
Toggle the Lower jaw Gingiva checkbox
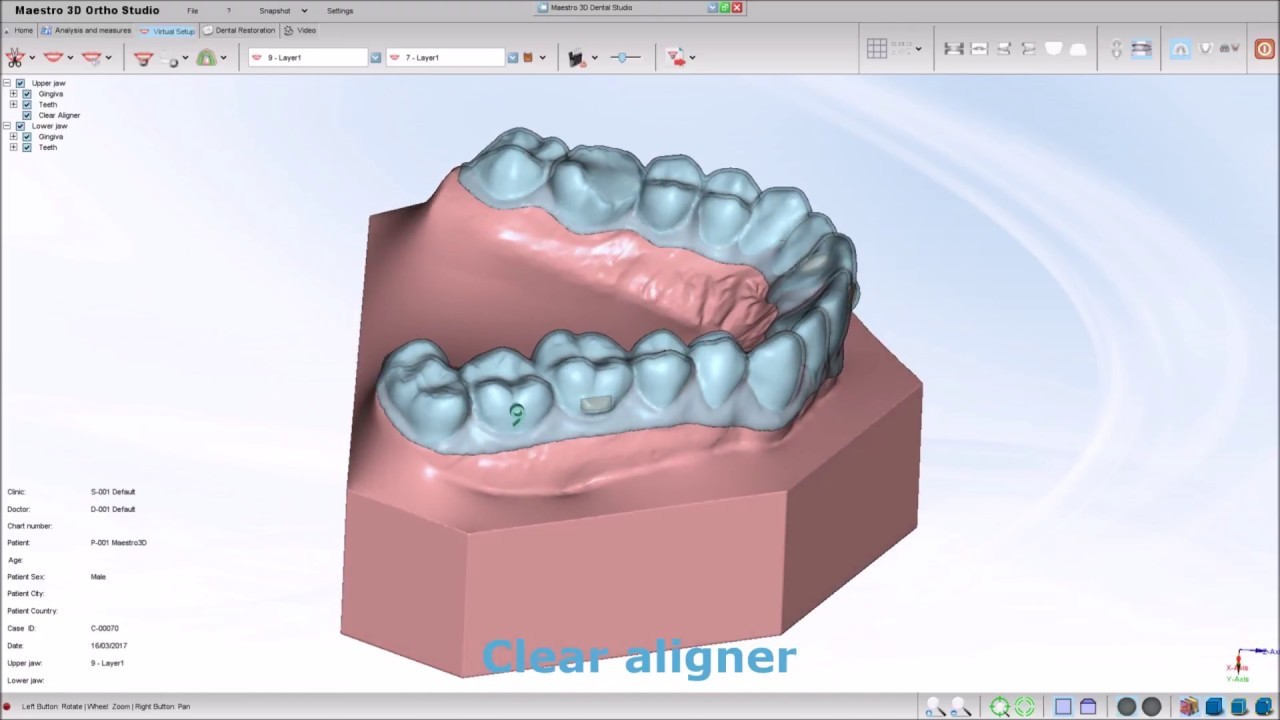(27, 136)
